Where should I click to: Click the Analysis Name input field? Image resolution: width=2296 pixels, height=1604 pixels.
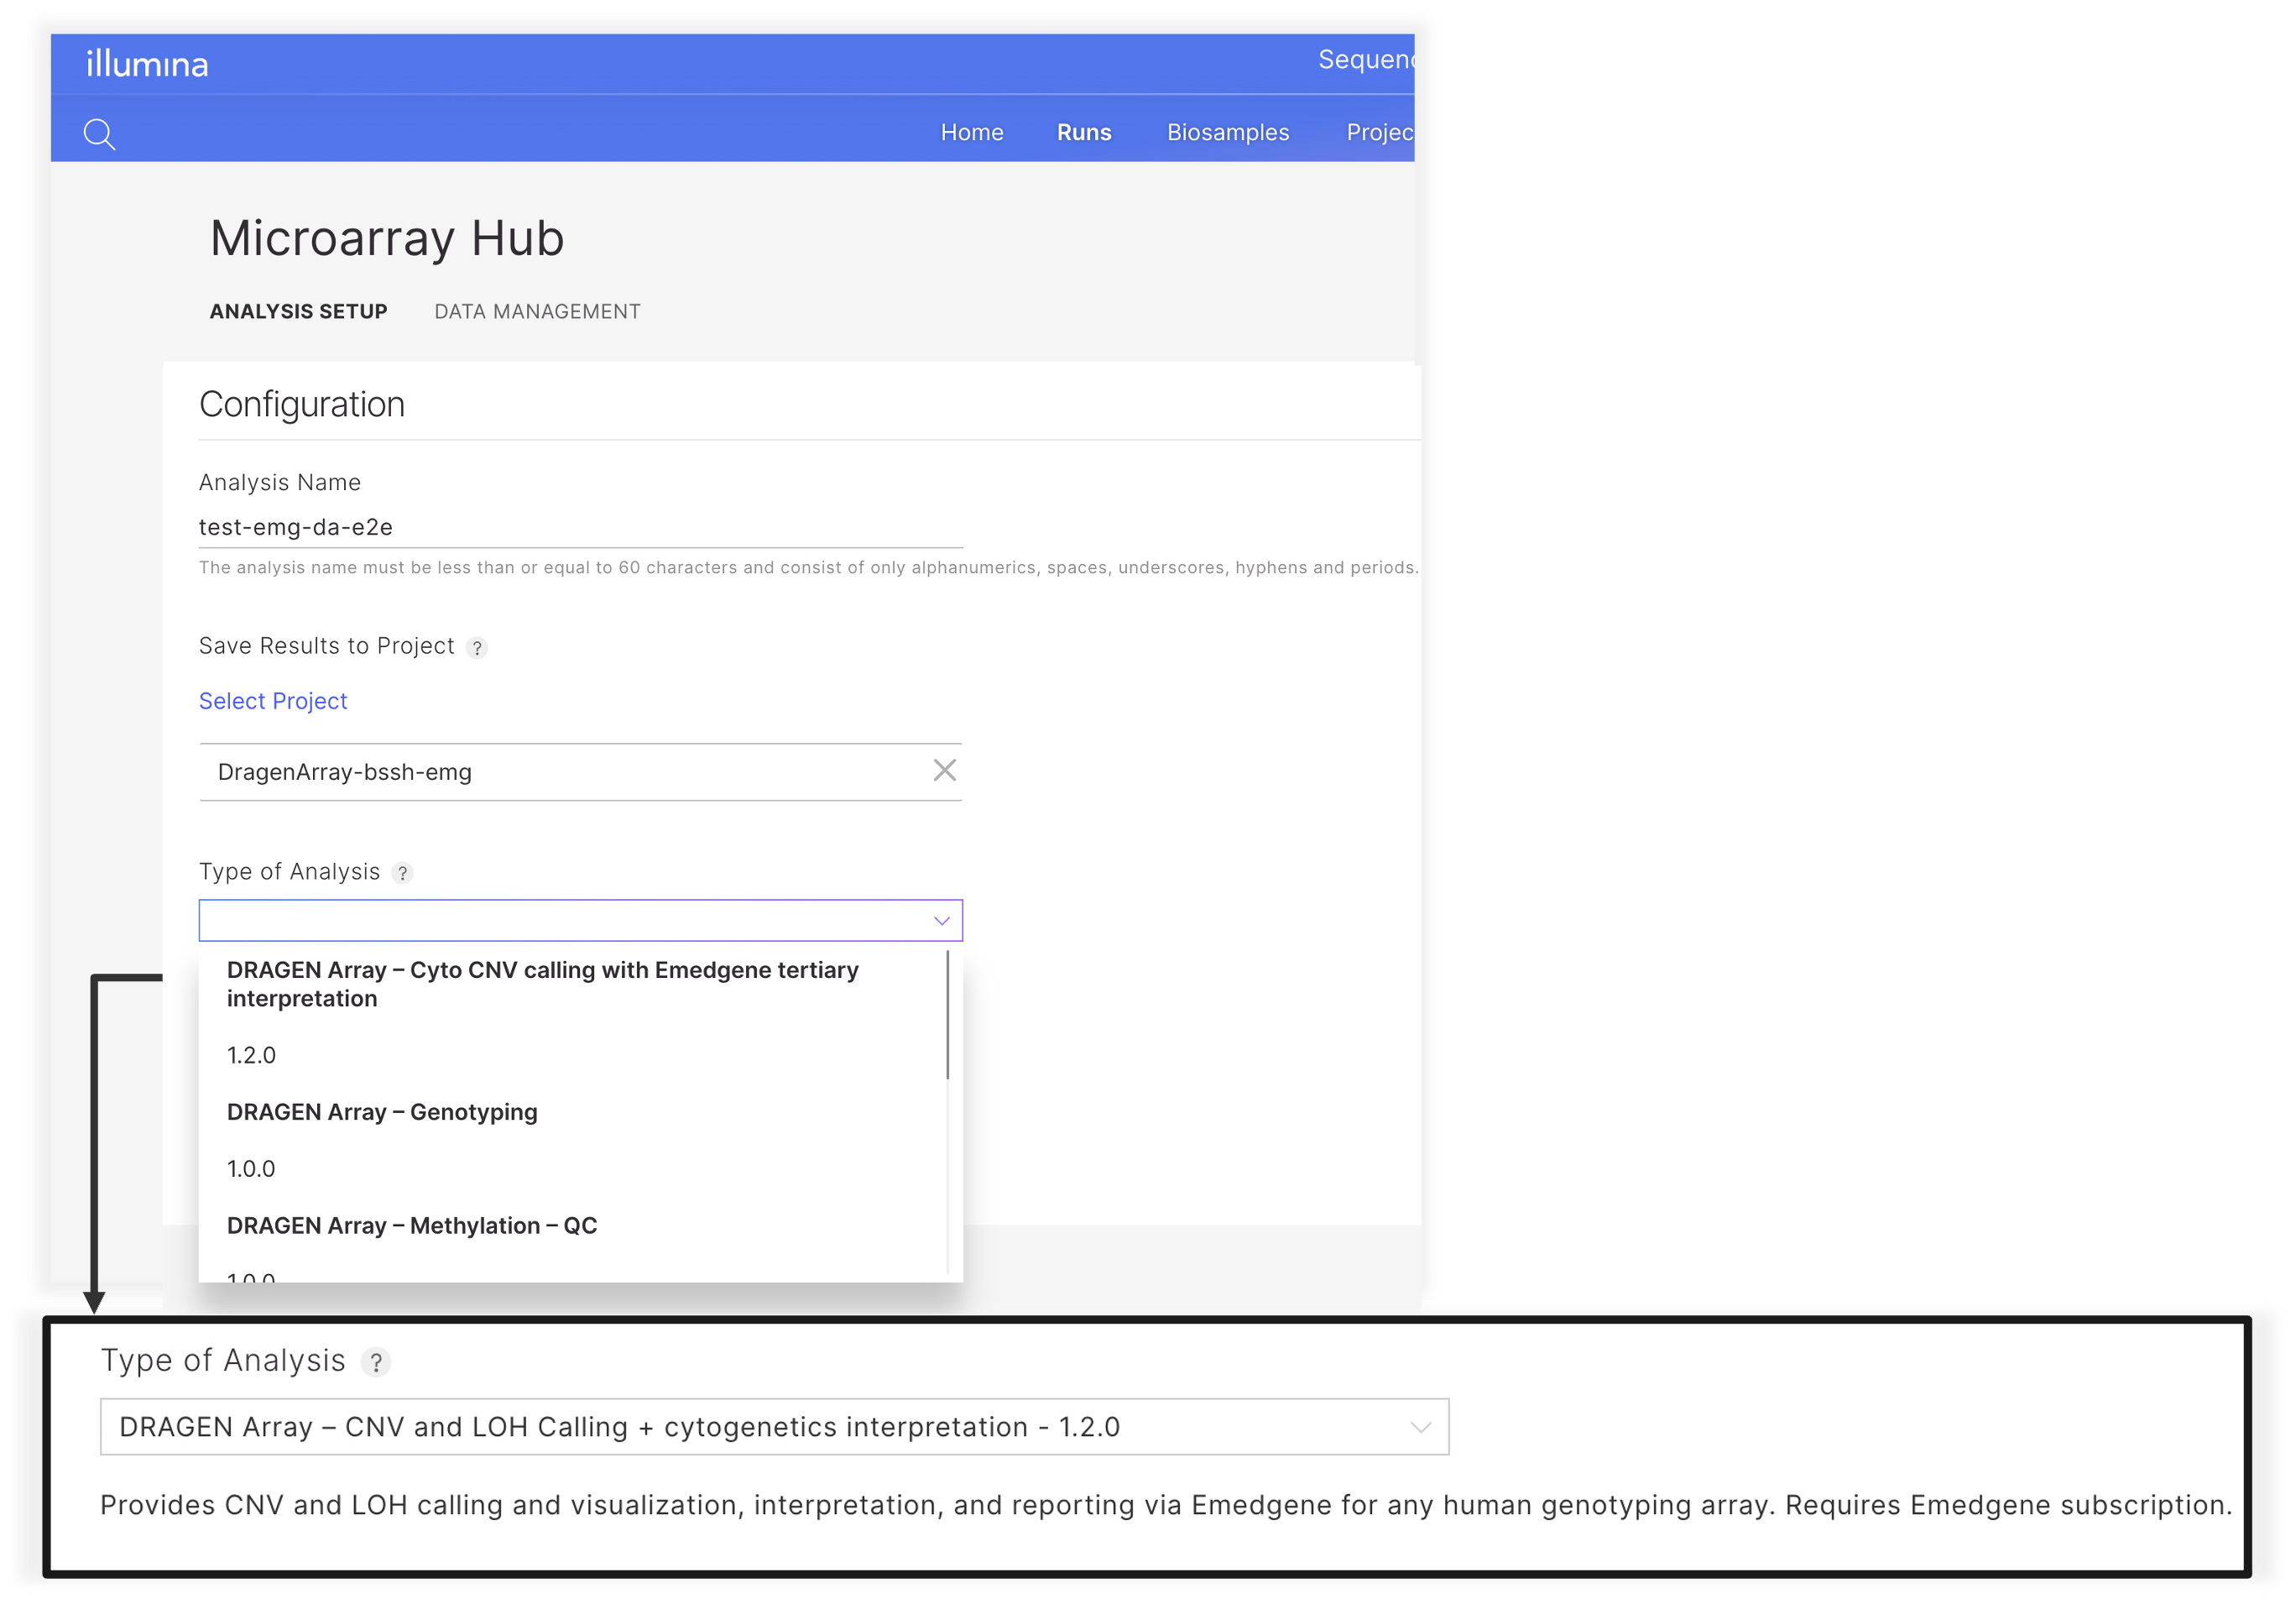point(581,527)
